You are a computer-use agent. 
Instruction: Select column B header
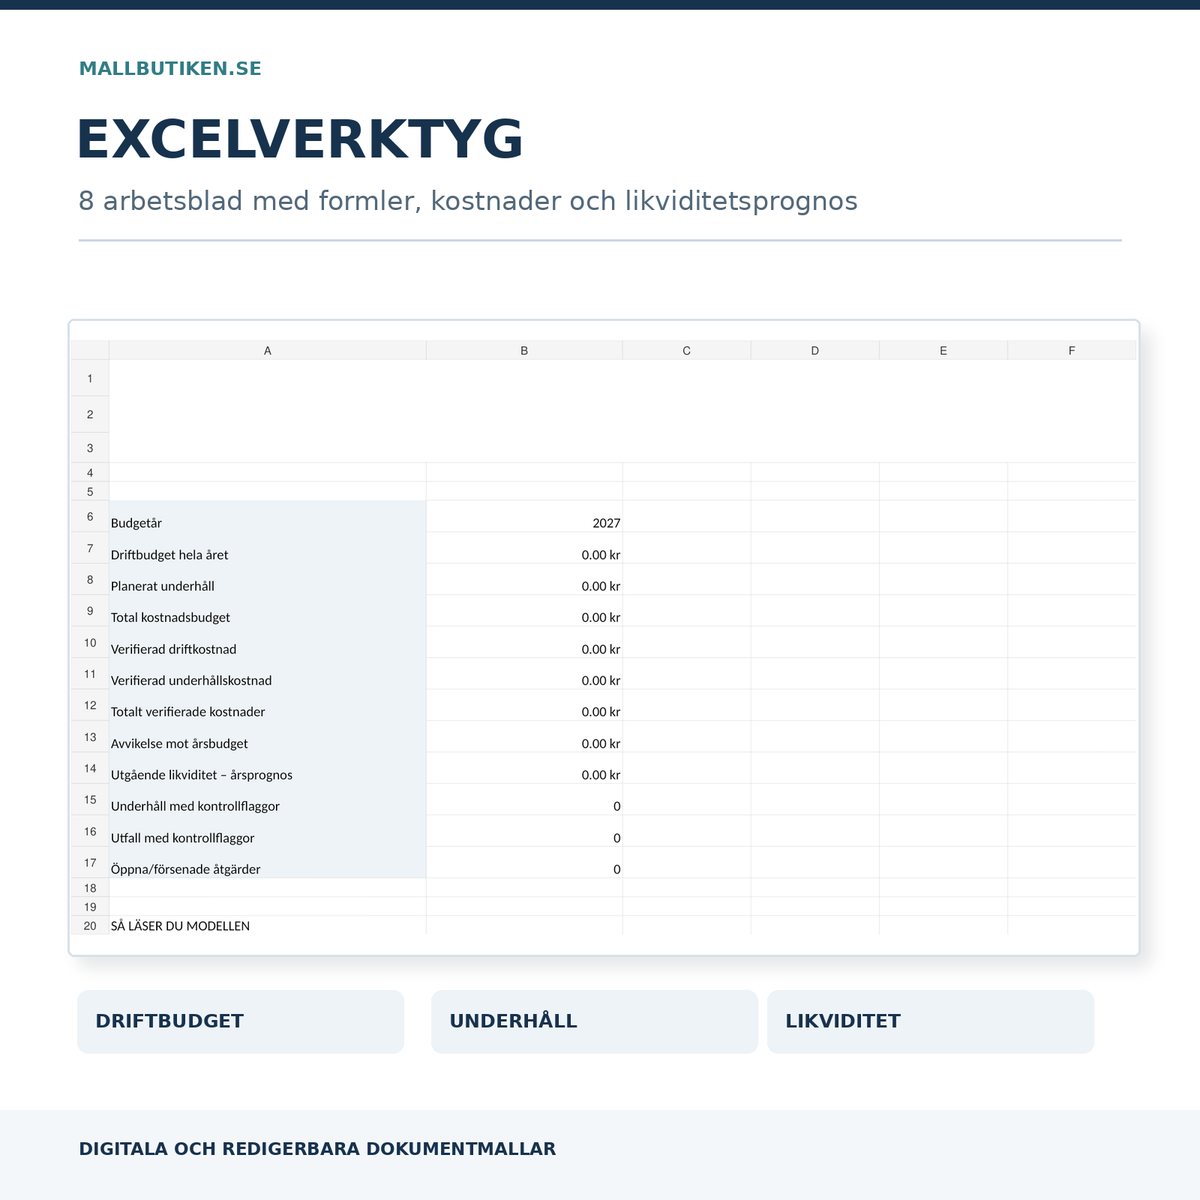pos(524,351)
